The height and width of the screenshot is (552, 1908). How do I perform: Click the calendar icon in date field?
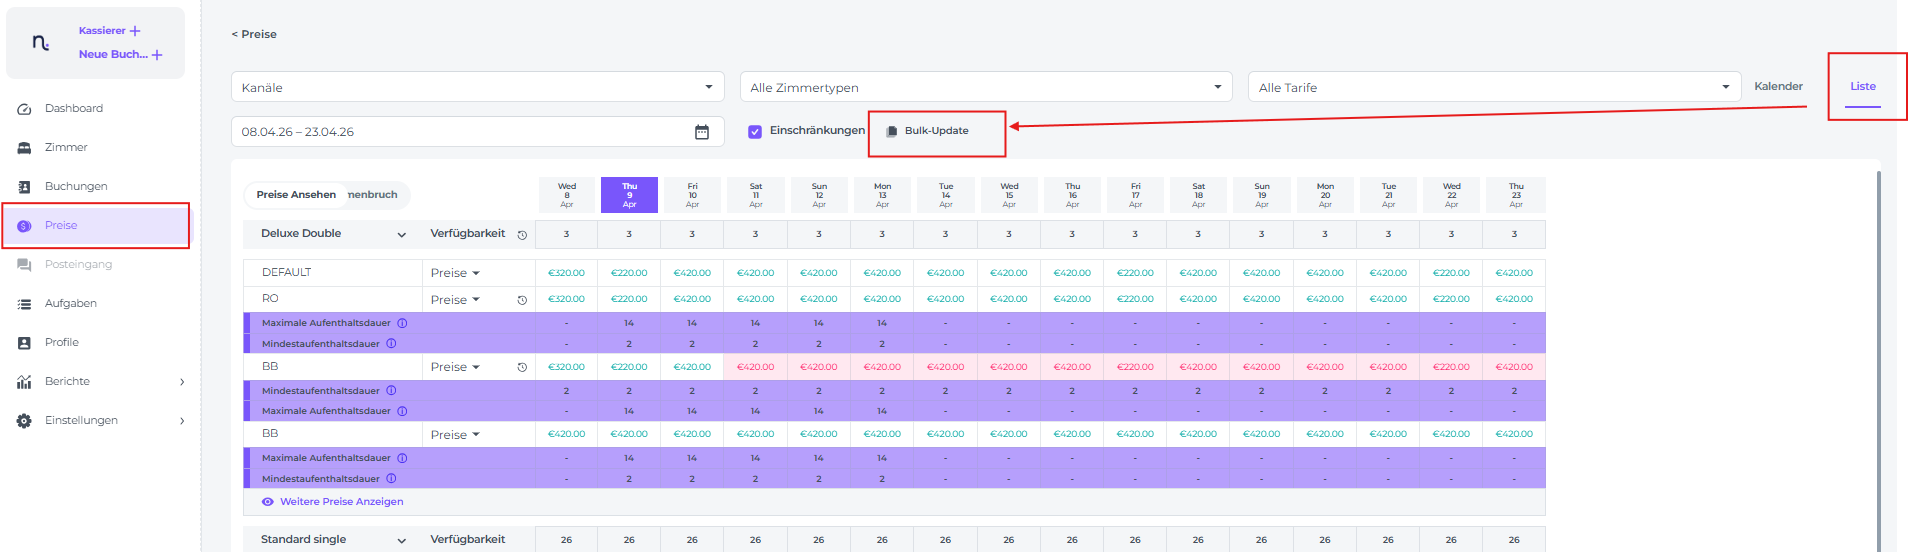pos(702,132)
